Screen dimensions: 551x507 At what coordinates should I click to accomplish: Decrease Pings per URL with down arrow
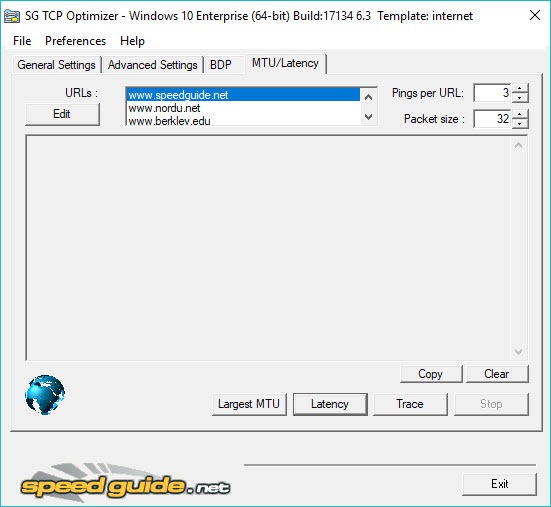click(x=520, y=98)
